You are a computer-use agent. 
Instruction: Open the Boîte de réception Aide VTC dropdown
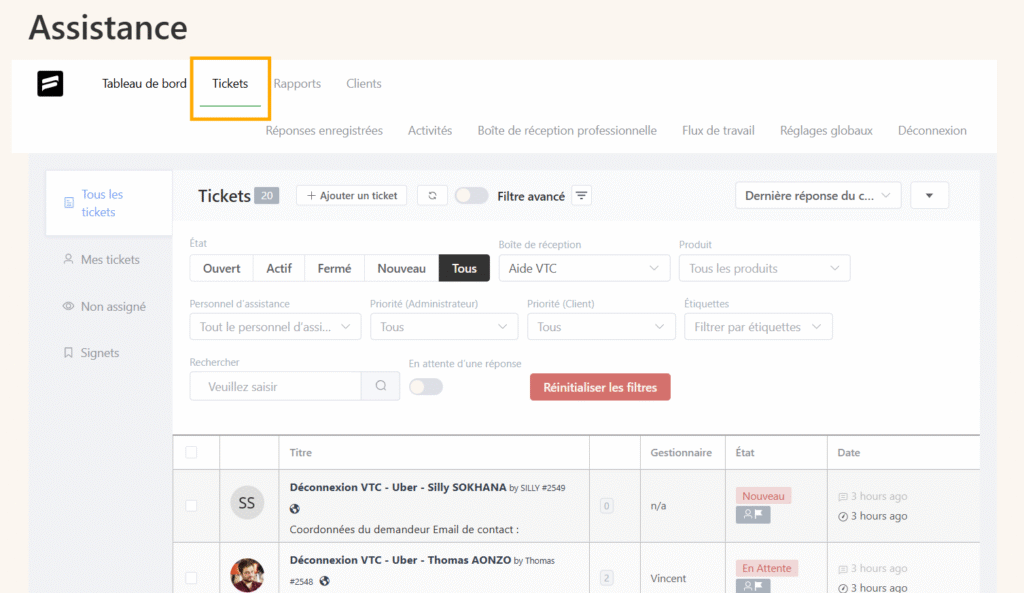pyautogui.click(x=584, y=268)
